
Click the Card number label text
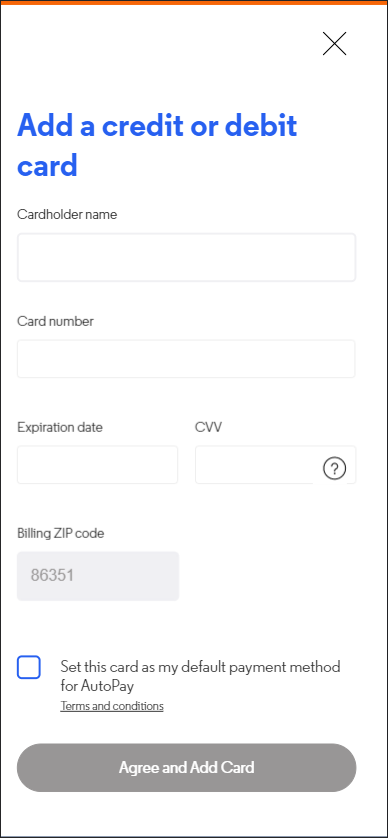[x=55, y=321]
